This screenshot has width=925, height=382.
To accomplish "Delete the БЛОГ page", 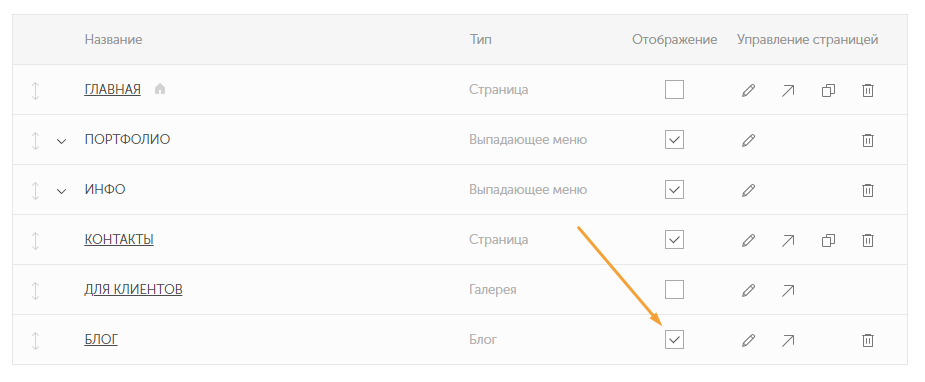I will (x=867, y=340).
